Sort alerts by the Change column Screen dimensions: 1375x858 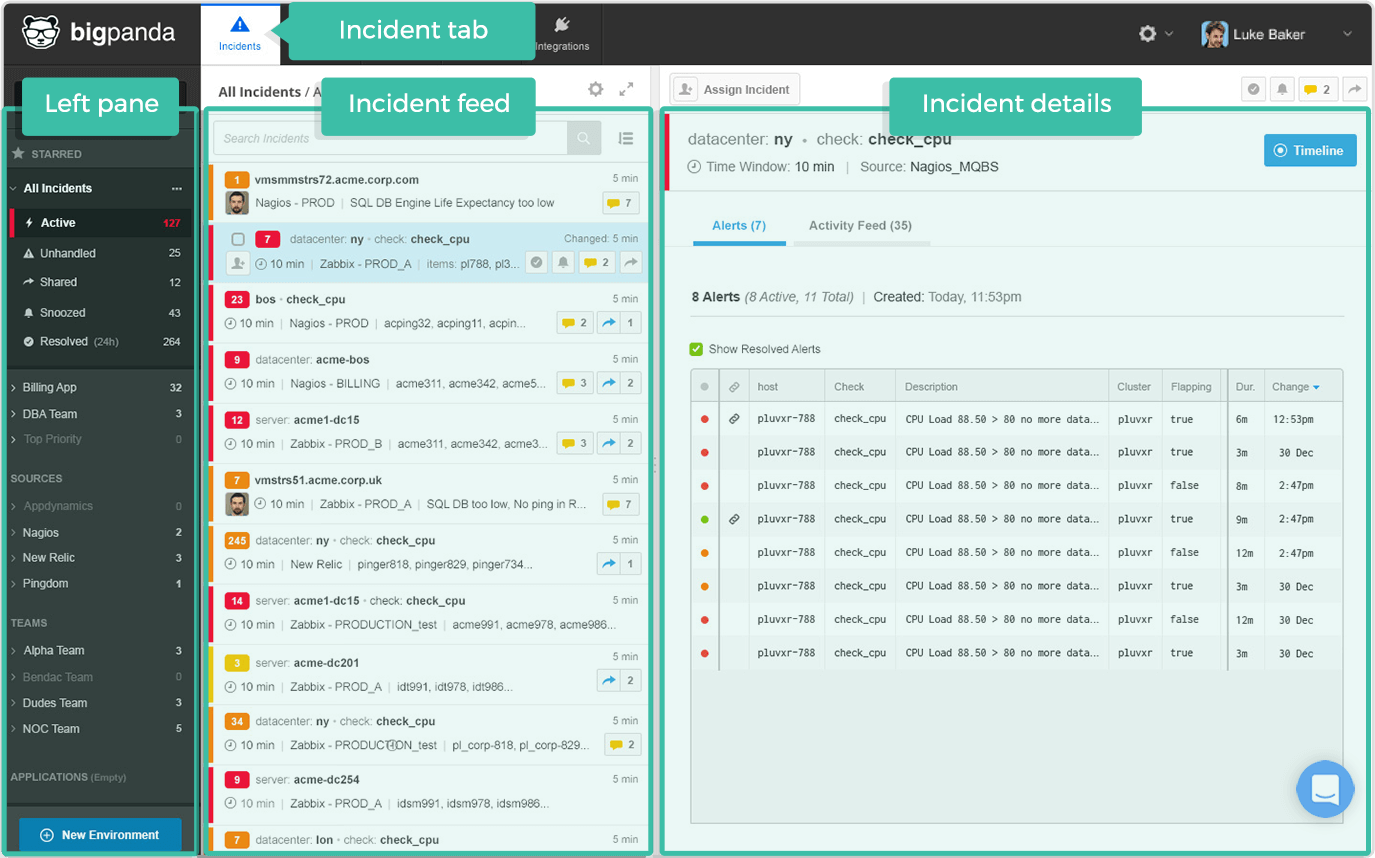pyautogui.click(x=1294, y=387)
